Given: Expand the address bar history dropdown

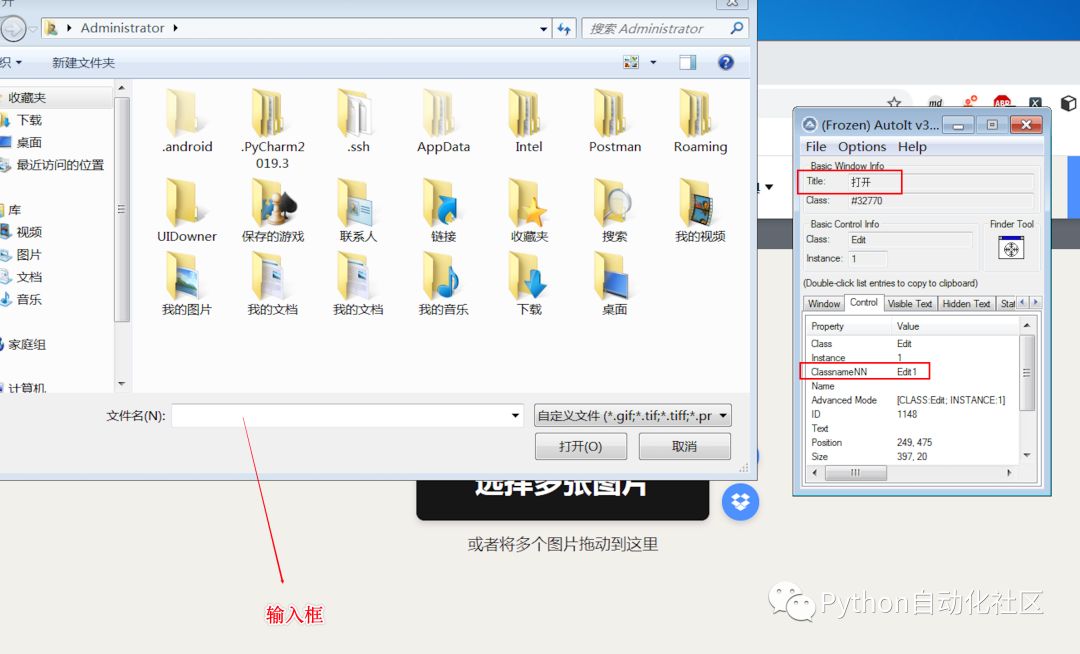Looking at the screenshot, I should (x=543, y=29).
